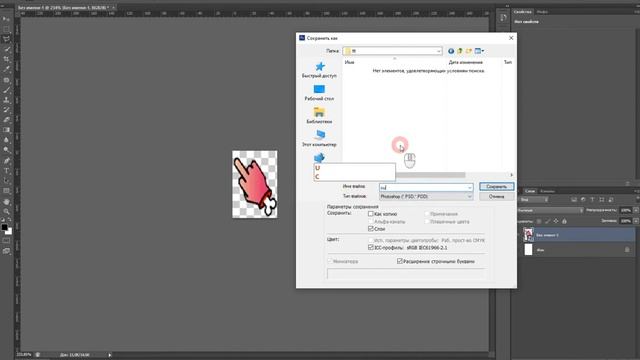640x360 pixels.
Task: Select the Clone Stamp tool
Action: tap(6, 100)
